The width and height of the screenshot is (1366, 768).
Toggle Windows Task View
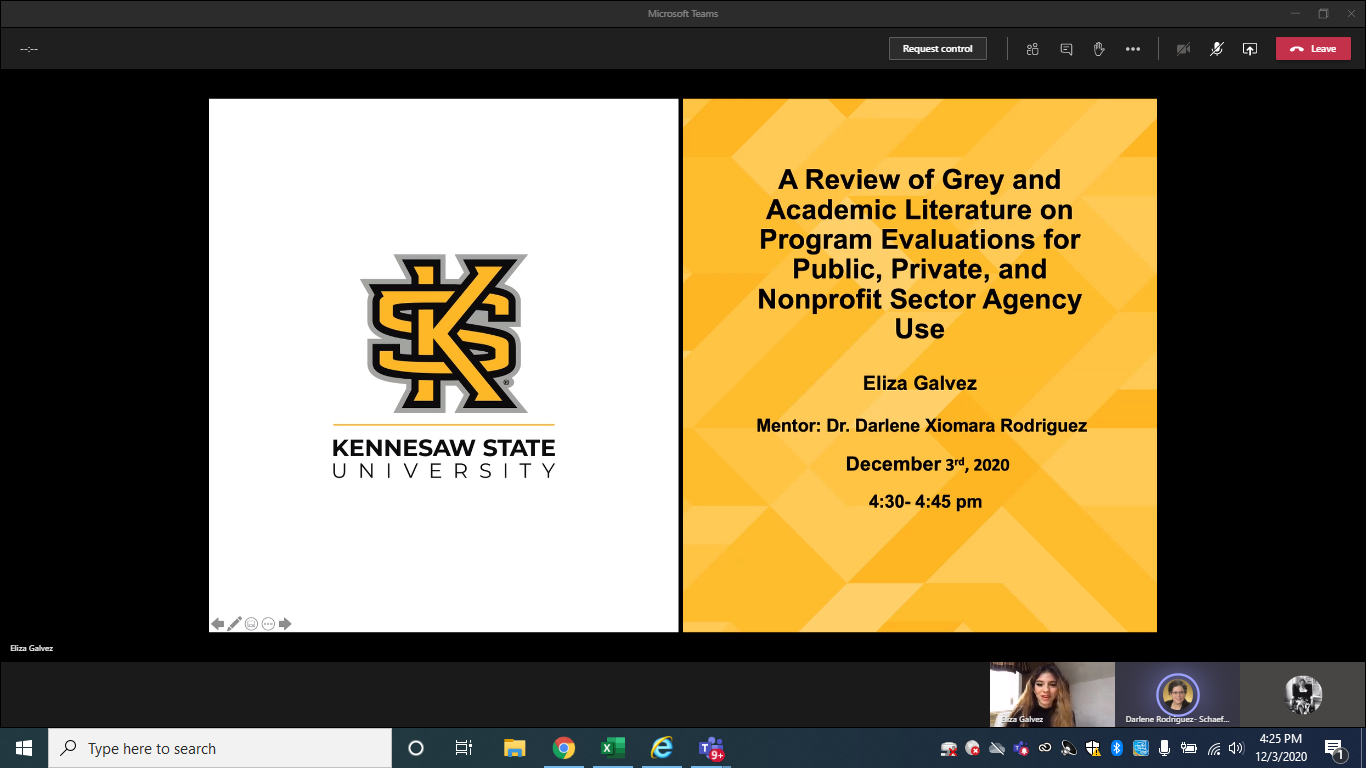coord(464,748)
